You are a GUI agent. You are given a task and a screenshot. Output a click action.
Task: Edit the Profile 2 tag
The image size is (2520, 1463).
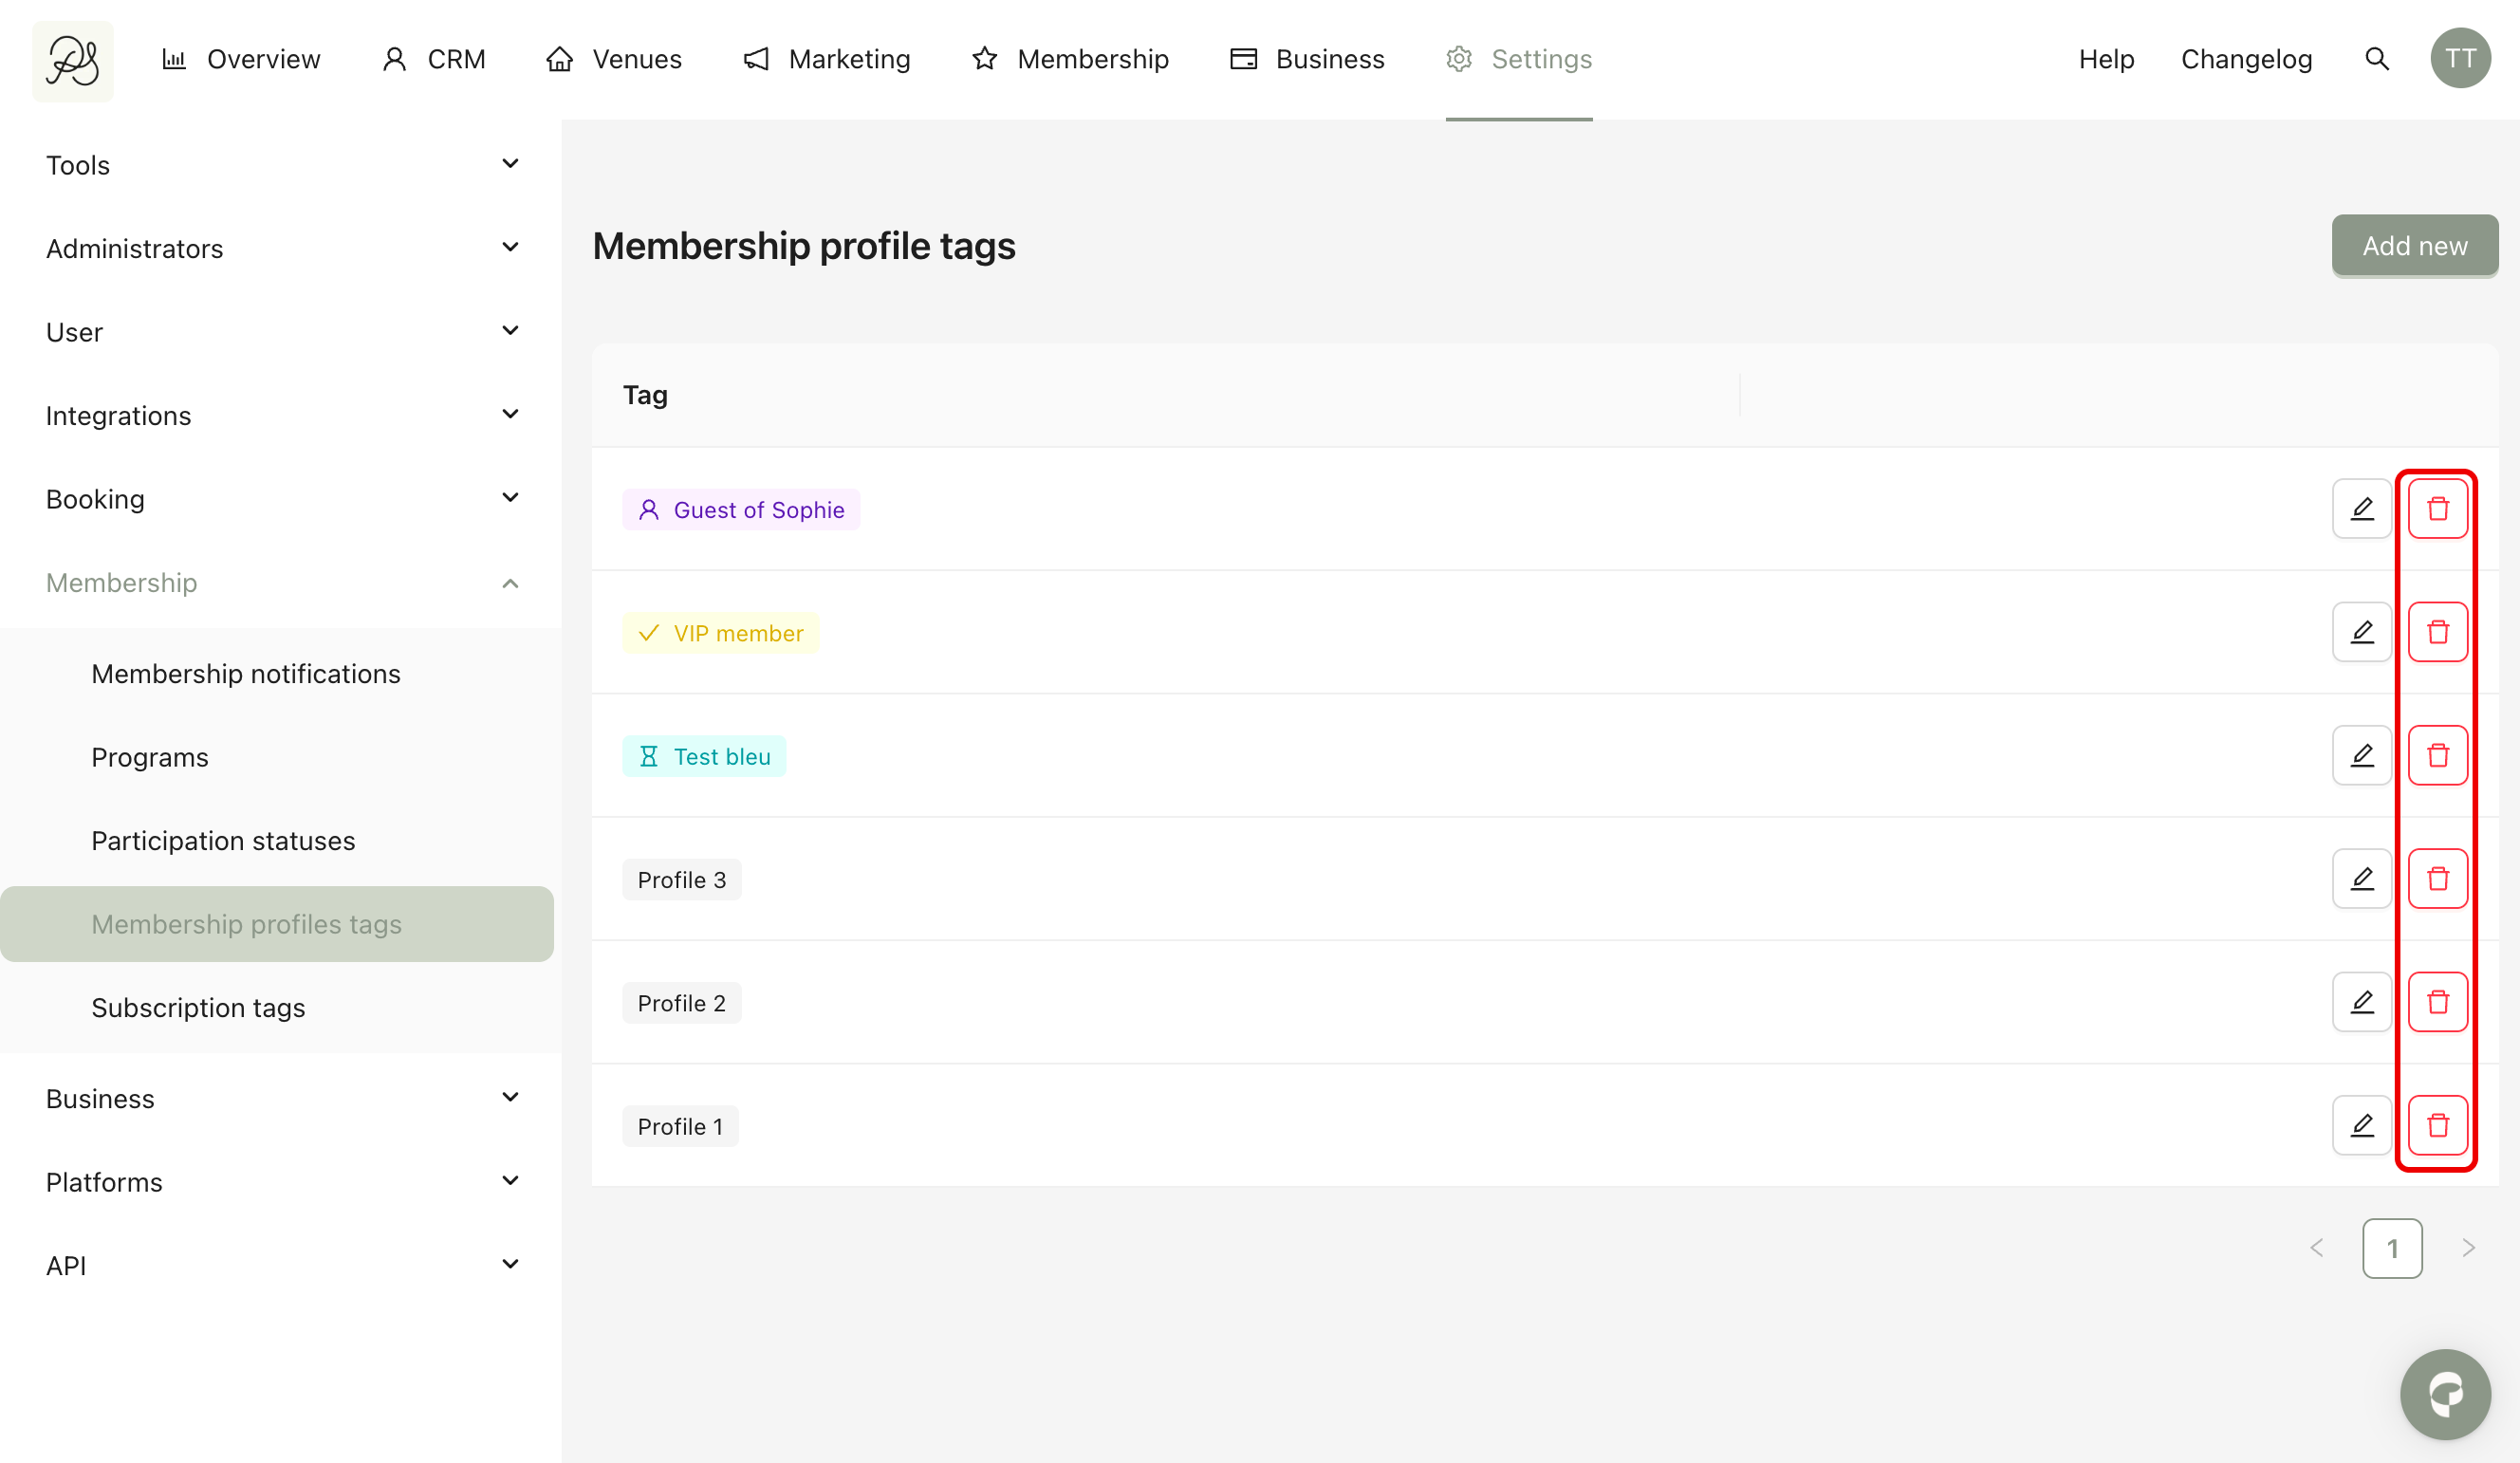coord(2361,1002)
